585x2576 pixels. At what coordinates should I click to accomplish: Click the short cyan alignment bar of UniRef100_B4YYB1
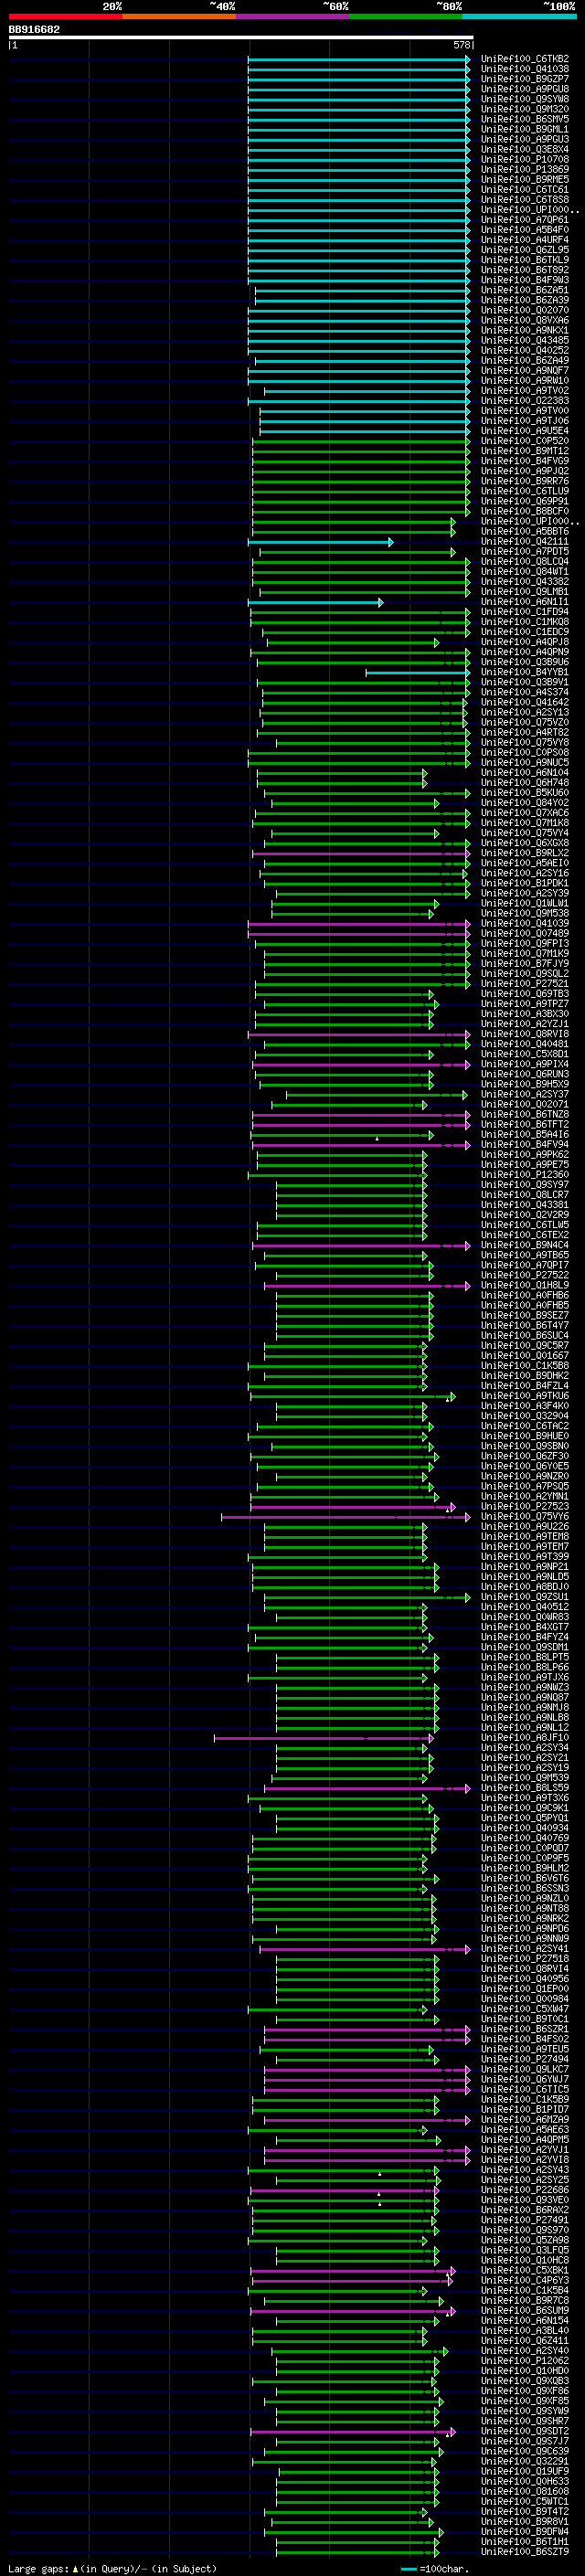click(x=417, y=673)
